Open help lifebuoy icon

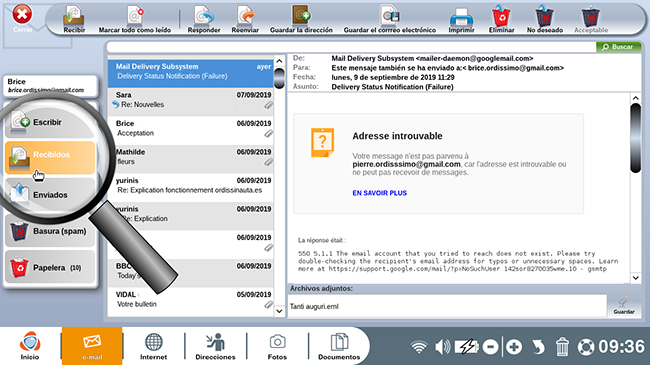coord(586,347)
